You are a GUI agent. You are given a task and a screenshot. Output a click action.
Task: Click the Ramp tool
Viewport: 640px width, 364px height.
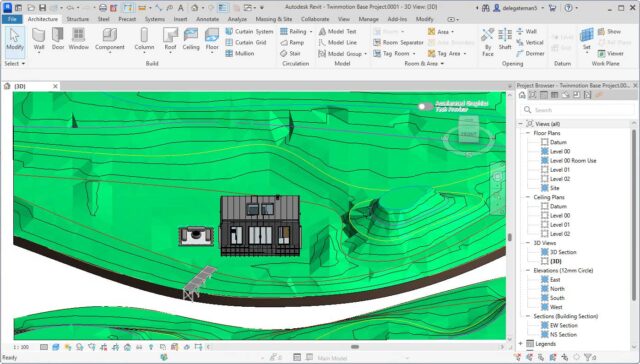pos(292,42)
